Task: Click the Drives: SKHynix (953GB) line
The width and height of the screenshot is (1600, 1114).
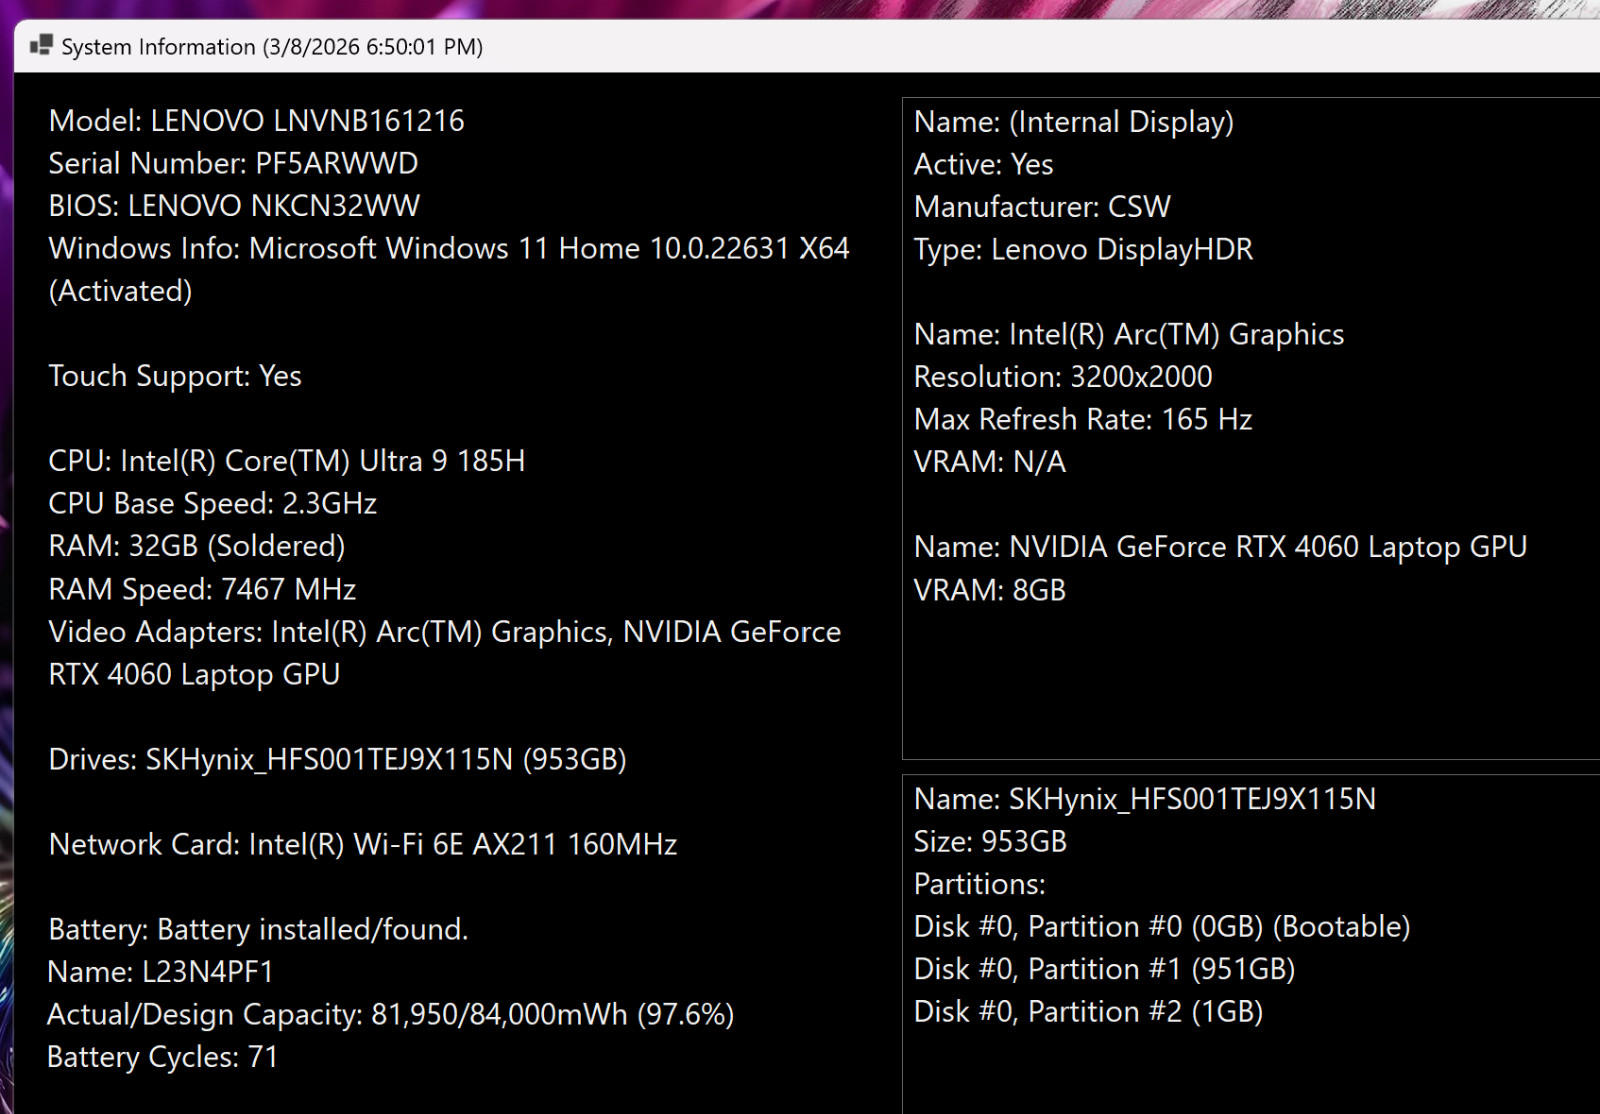Action: pos(337,759)
